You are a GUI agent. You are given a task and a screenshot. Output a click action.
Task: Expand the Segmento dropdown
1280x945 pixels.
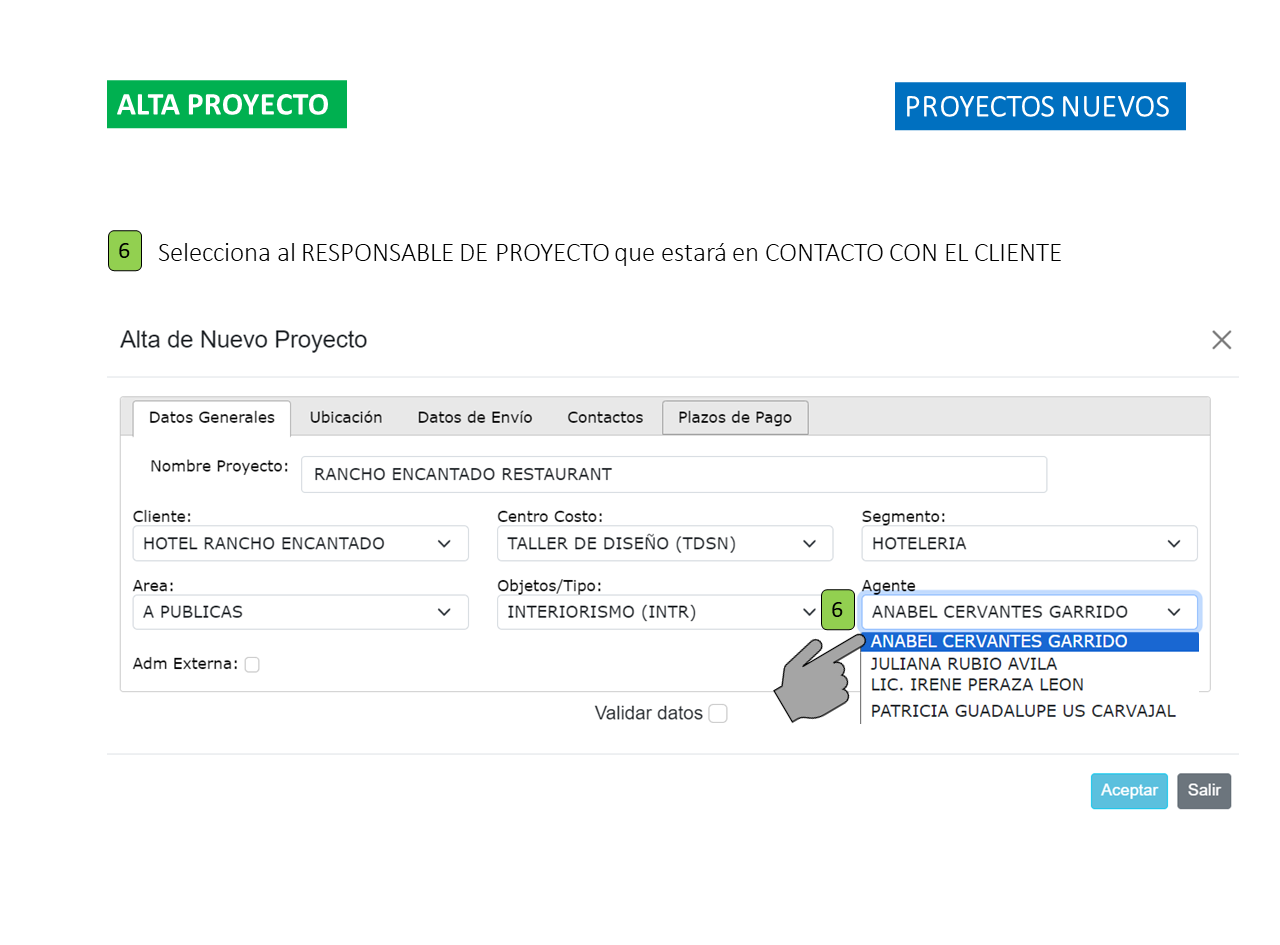click(1029, 544)
